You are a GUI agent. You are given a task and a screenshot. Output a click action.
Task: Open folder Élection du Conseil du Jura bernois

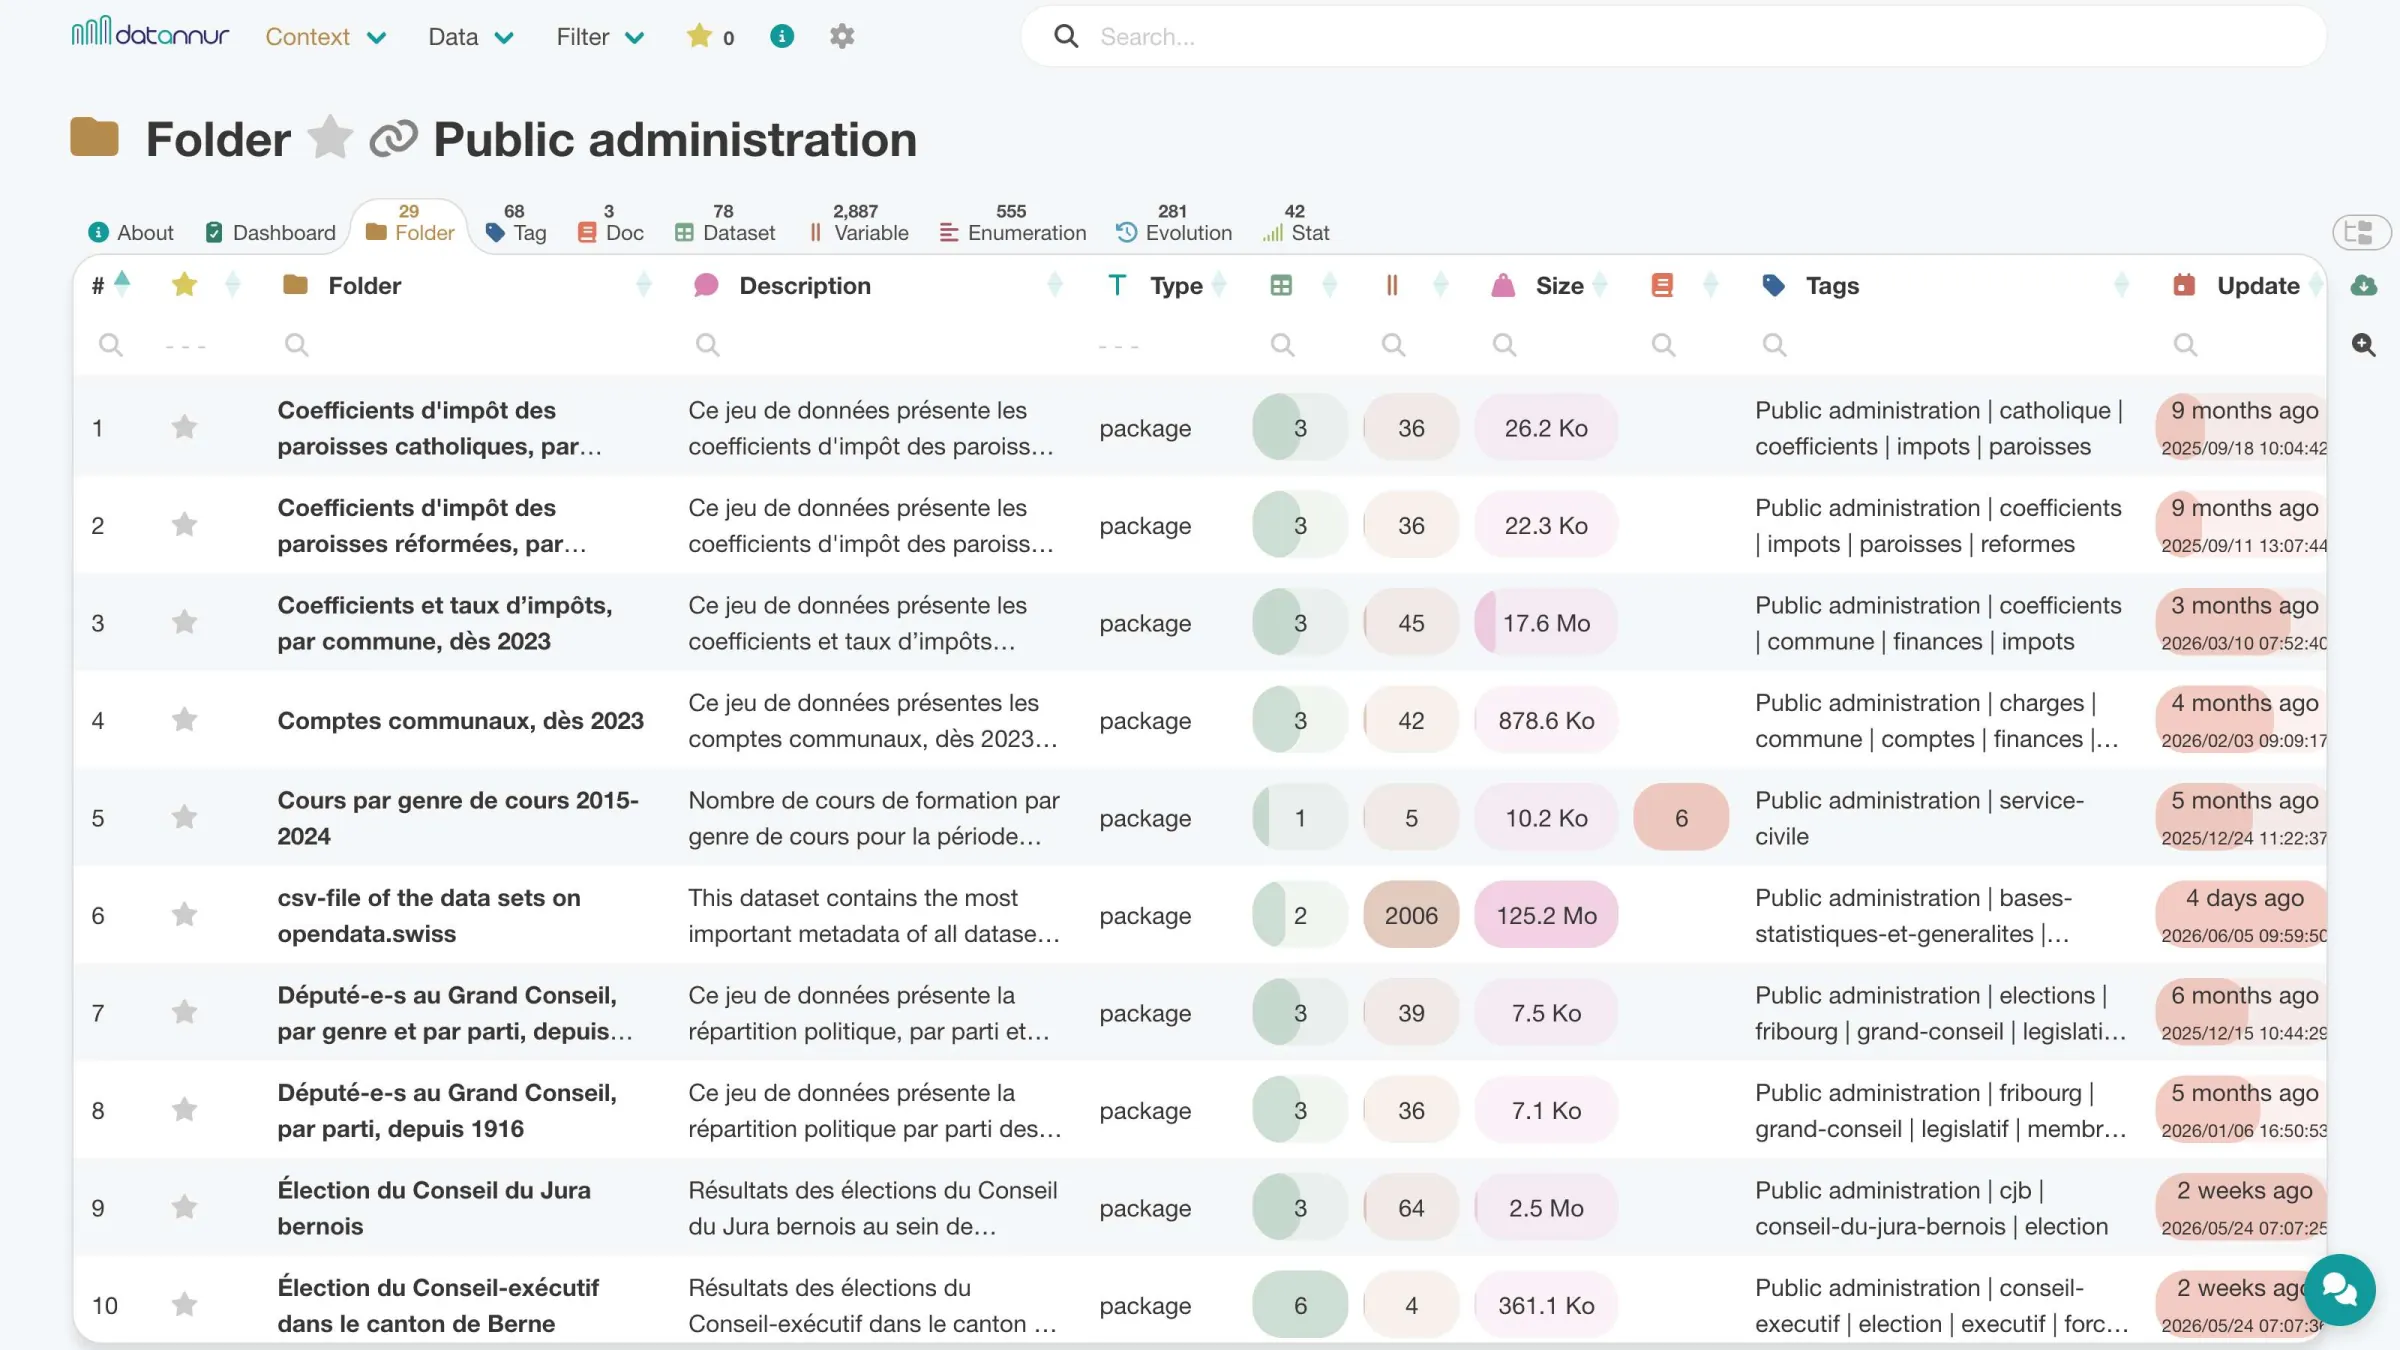tap(434, 1208)
